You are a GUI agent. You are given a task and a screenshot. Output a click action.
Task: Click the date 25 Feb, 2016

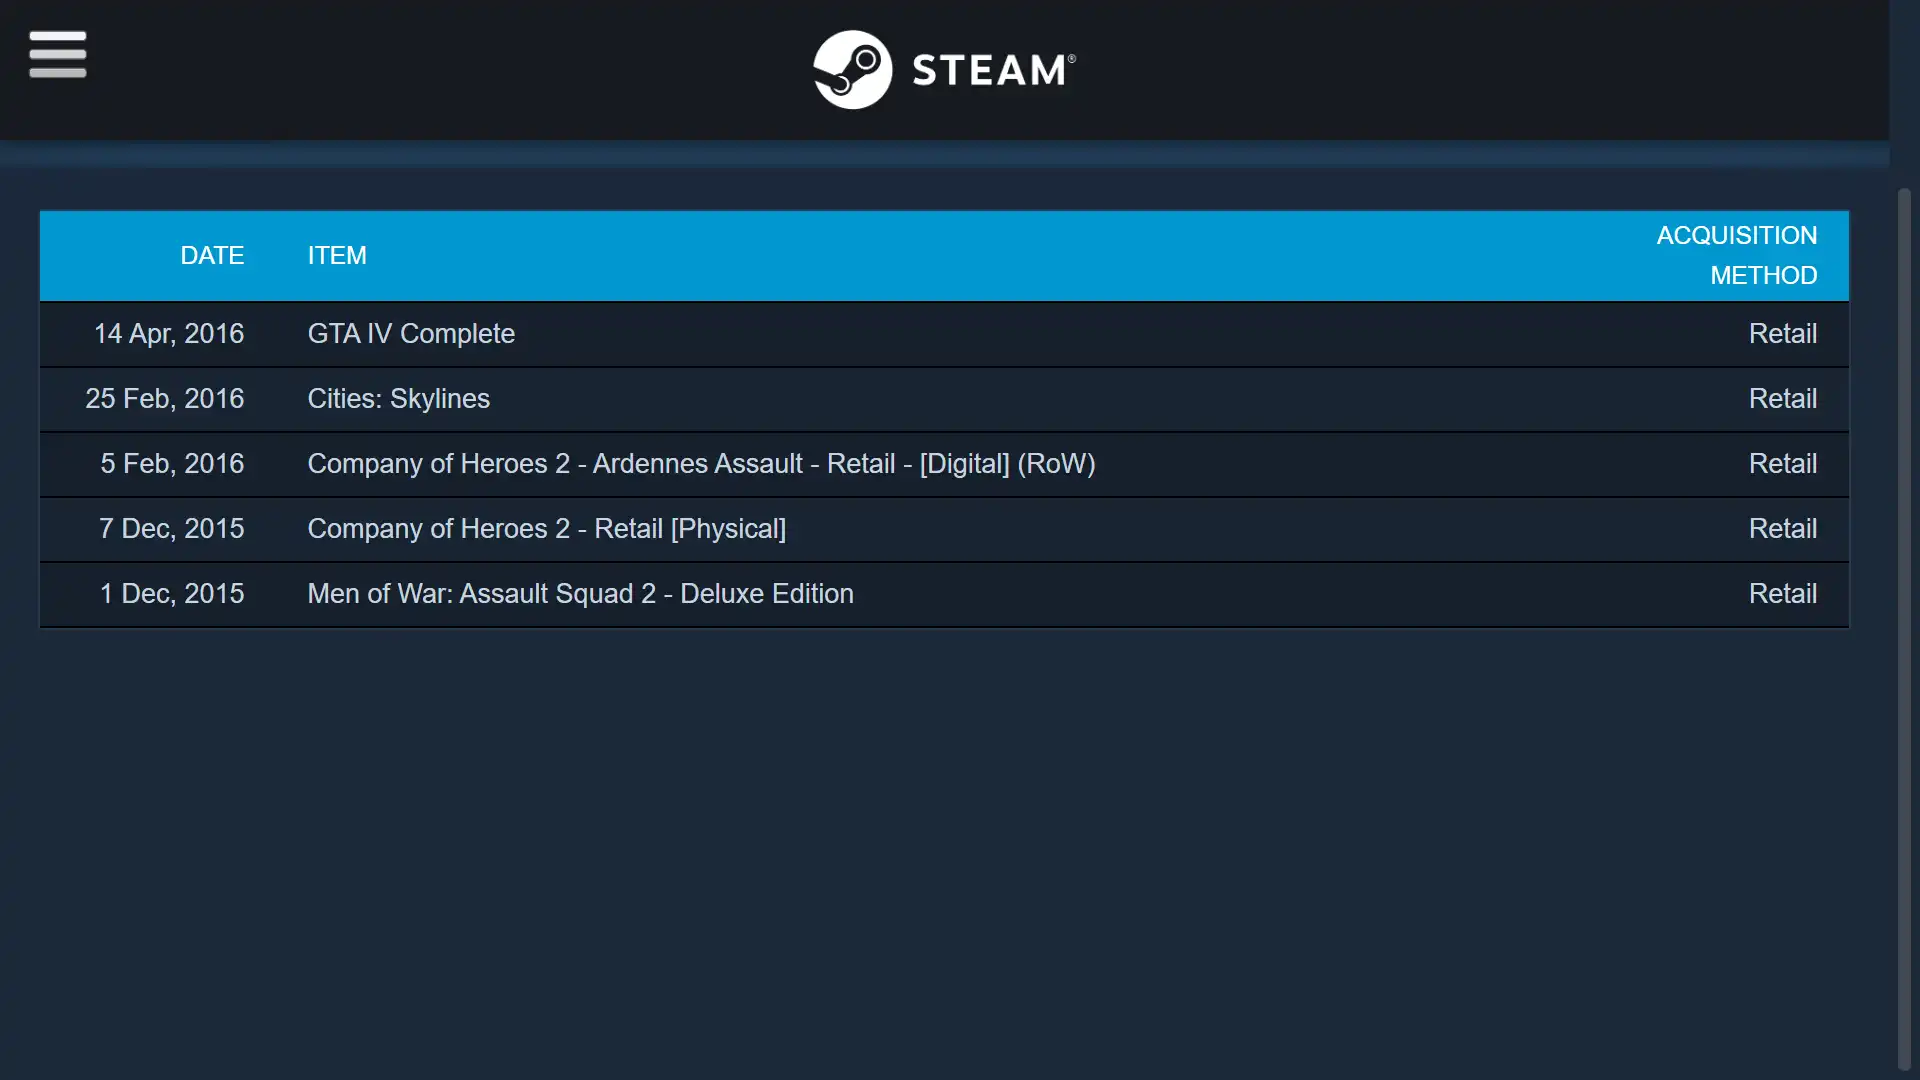(x=165, y=399)
